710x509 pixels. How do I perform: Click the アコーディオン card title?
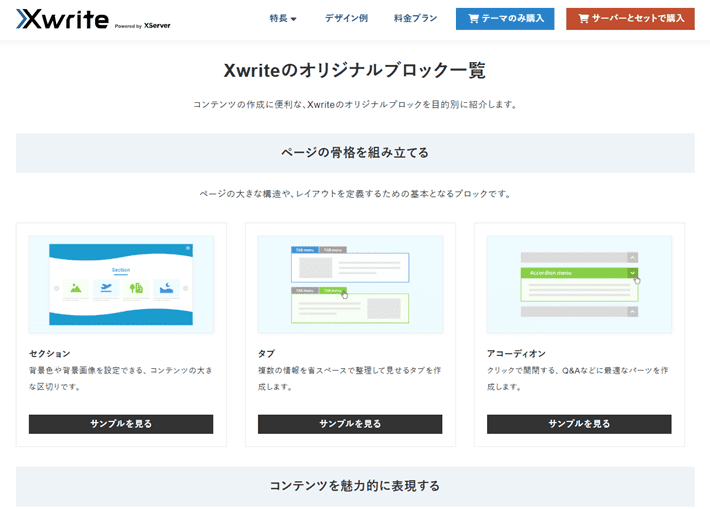click(516, 353)
